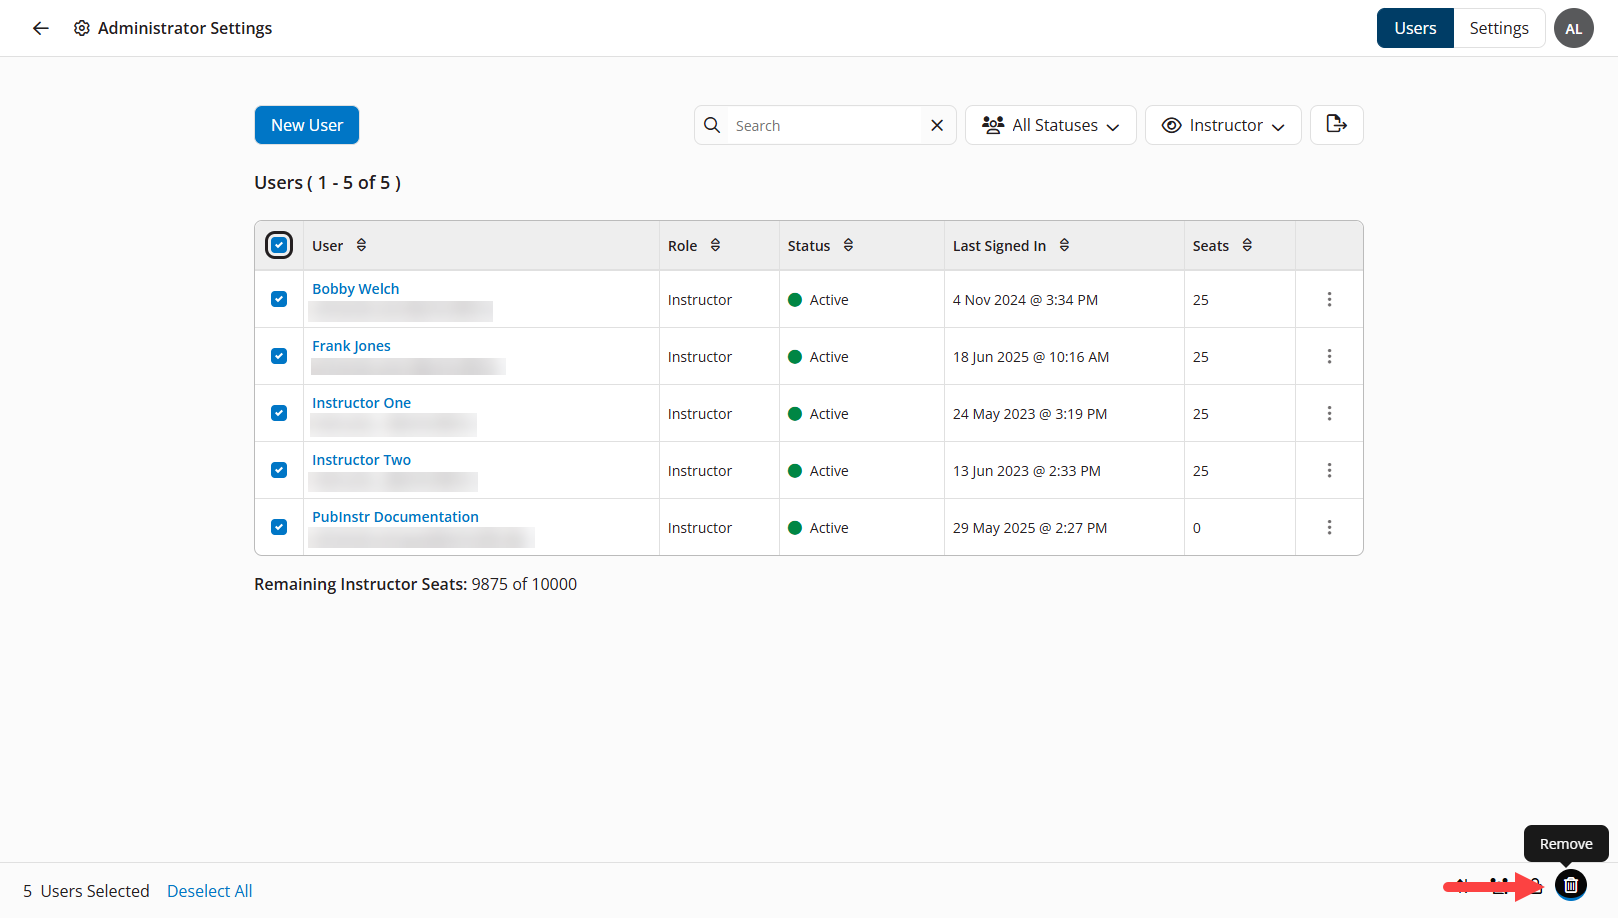Click Active status in Bobby Welch row

click(818, 300)
